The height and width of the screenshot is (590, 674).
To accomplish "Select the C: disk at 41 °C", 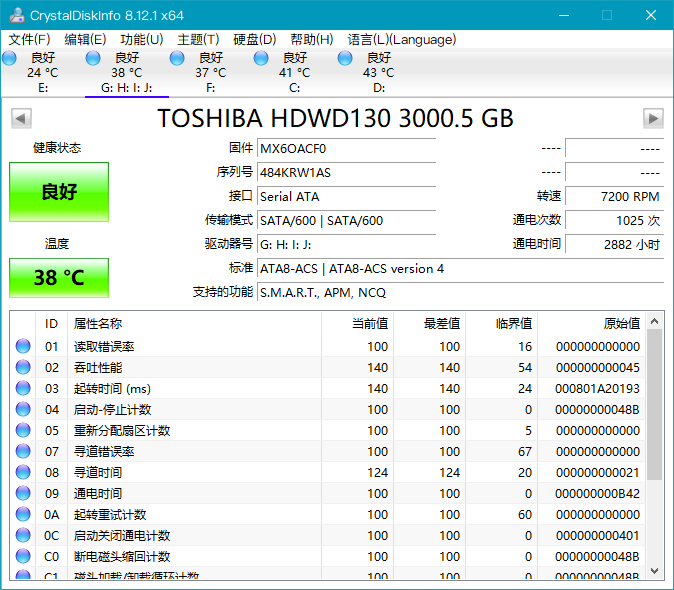I will point(294,73).
